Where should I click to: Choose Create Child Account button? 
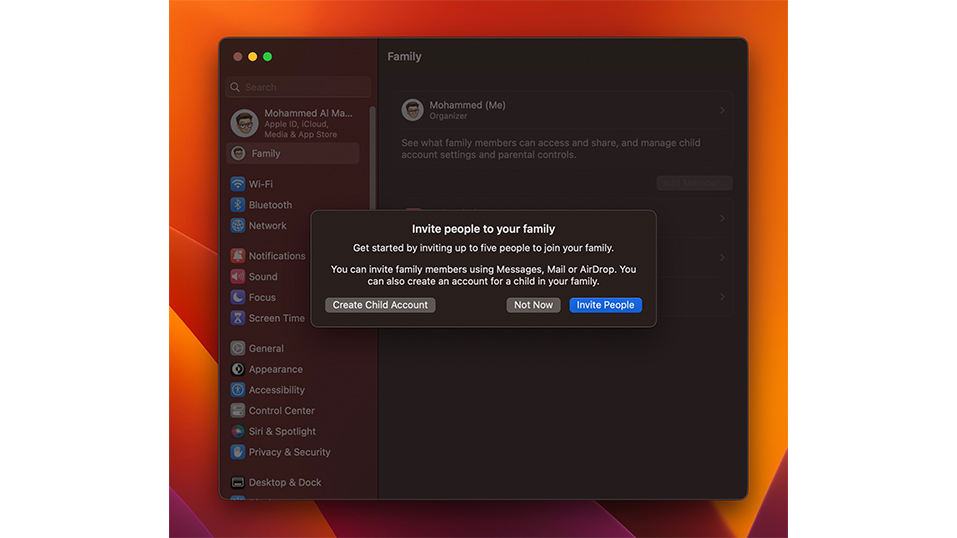(x=380, y=305)
